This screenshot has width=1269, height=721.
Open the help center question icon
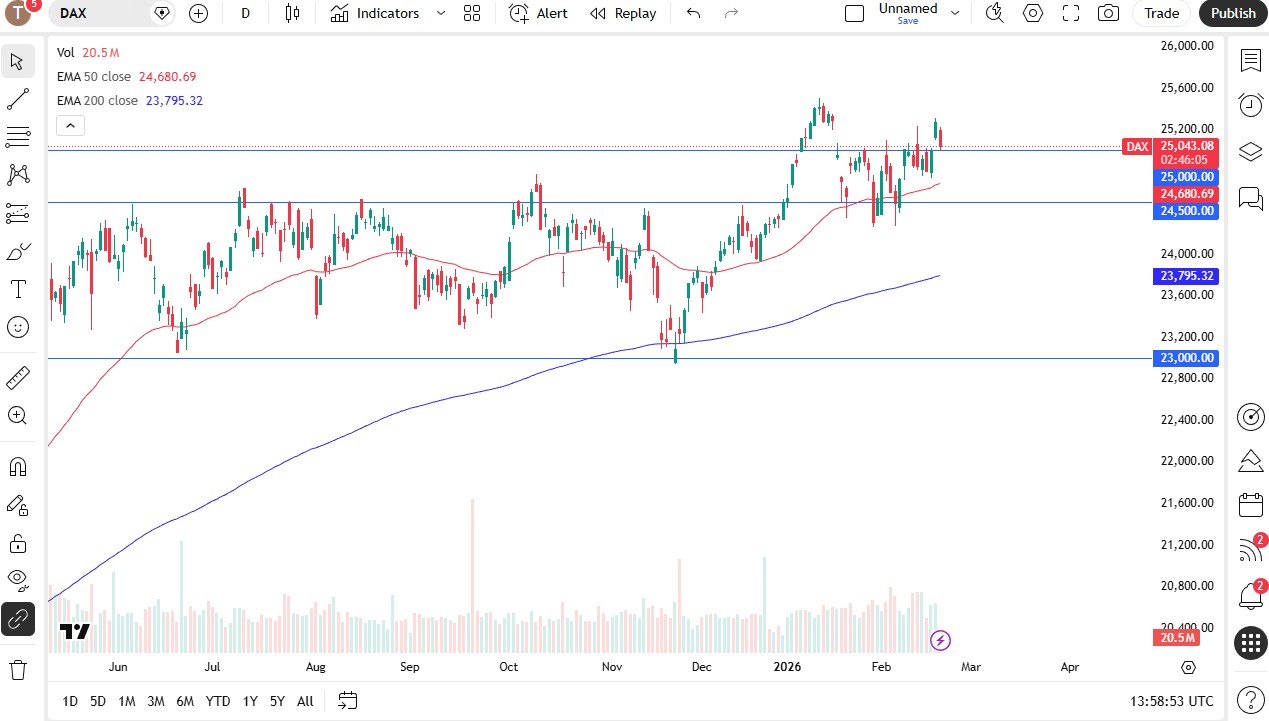(1250, 700)
